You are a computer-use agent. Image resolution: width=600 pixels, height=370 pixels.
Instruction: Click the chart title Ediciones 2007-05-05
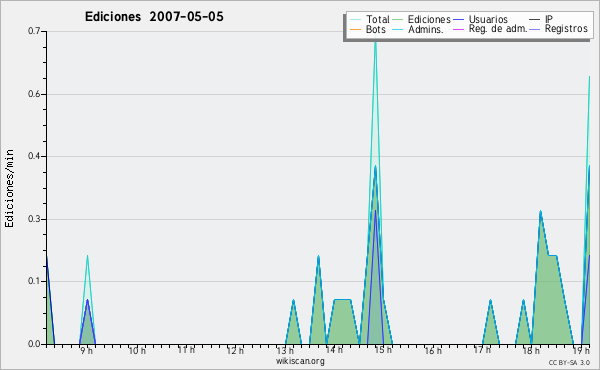154,17
